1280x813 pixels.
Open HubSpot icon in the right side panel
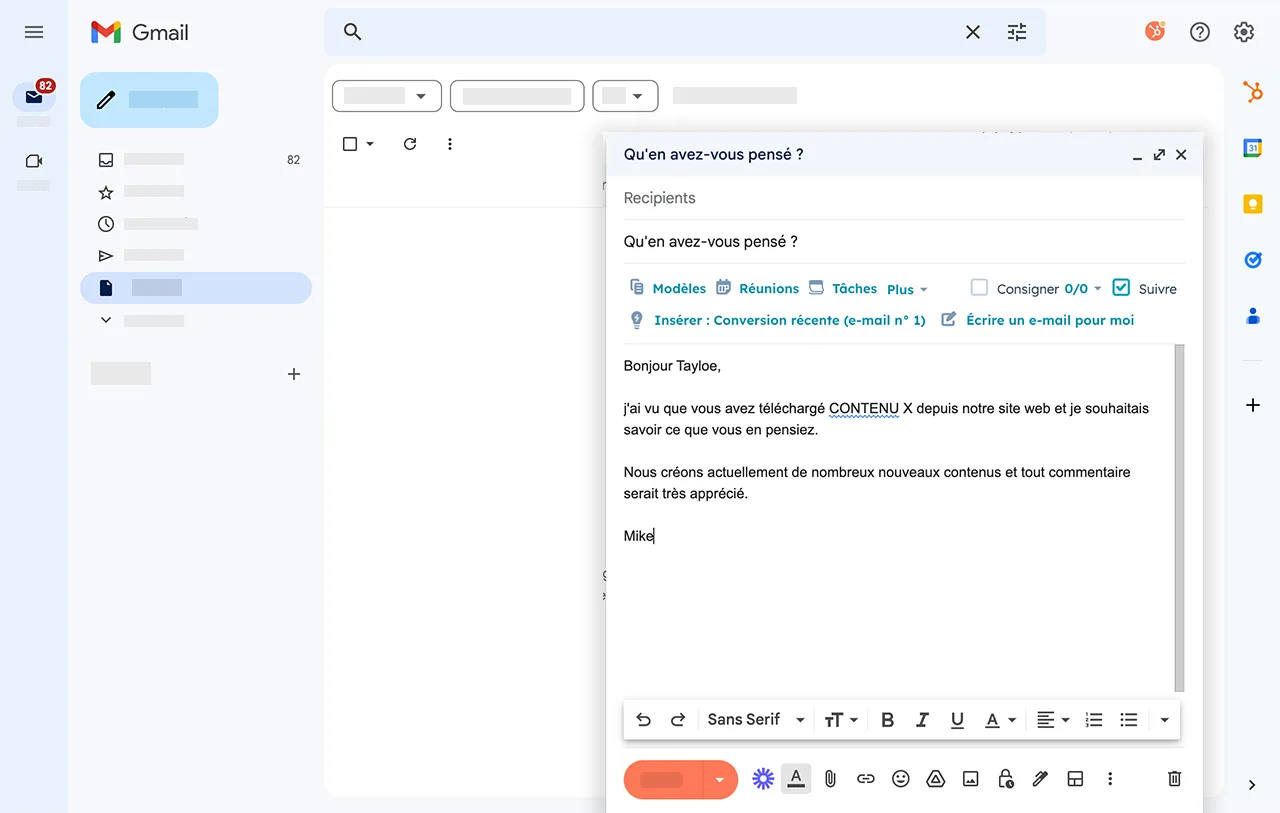click(1252, 93)
